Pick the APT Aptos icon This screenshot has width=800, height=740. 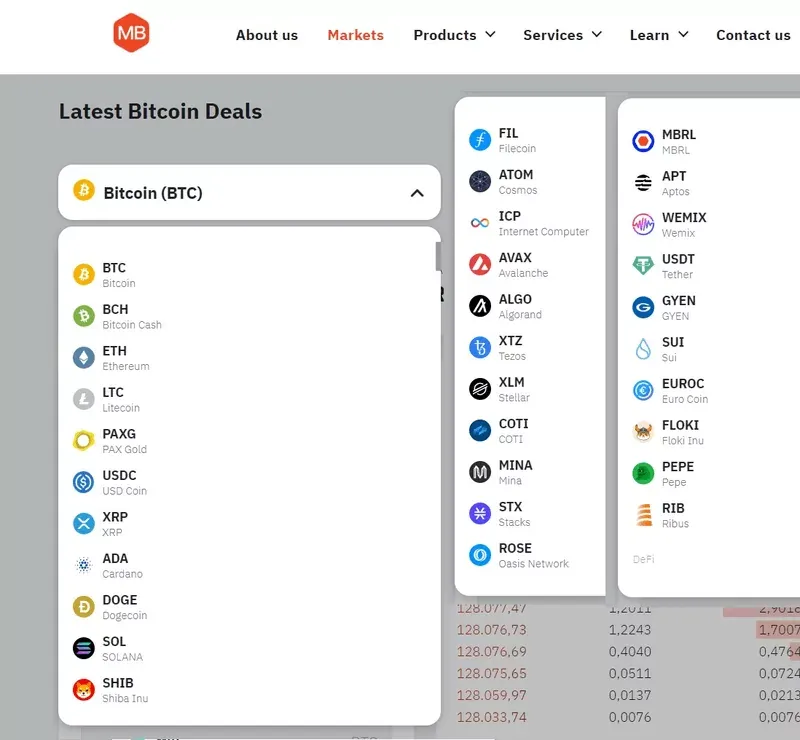(x=643, y=183)
